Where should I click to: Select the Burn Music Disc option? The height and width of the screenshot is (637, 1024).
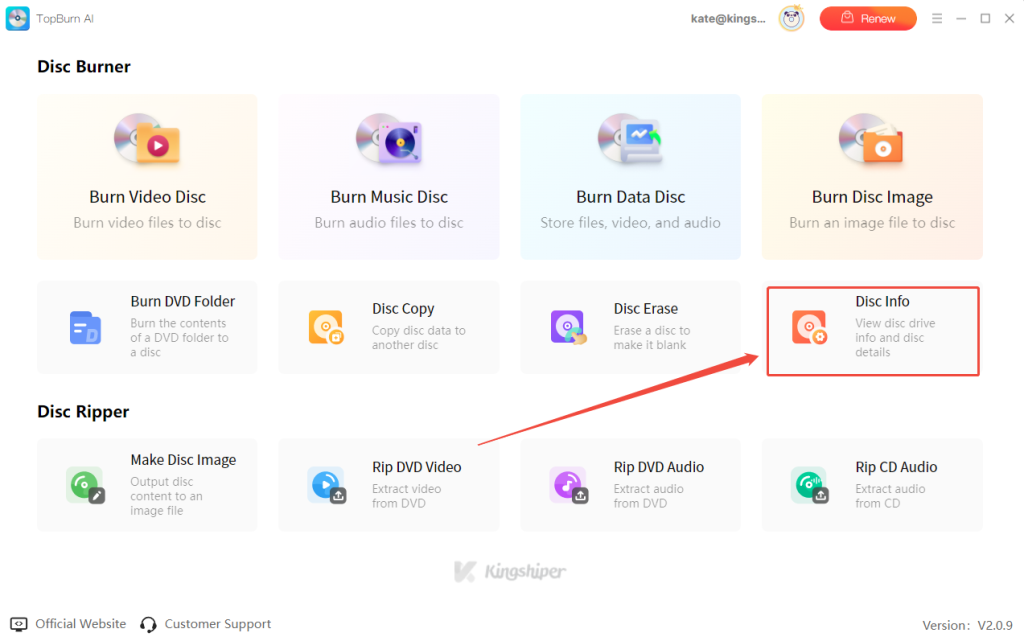[388, 176]
